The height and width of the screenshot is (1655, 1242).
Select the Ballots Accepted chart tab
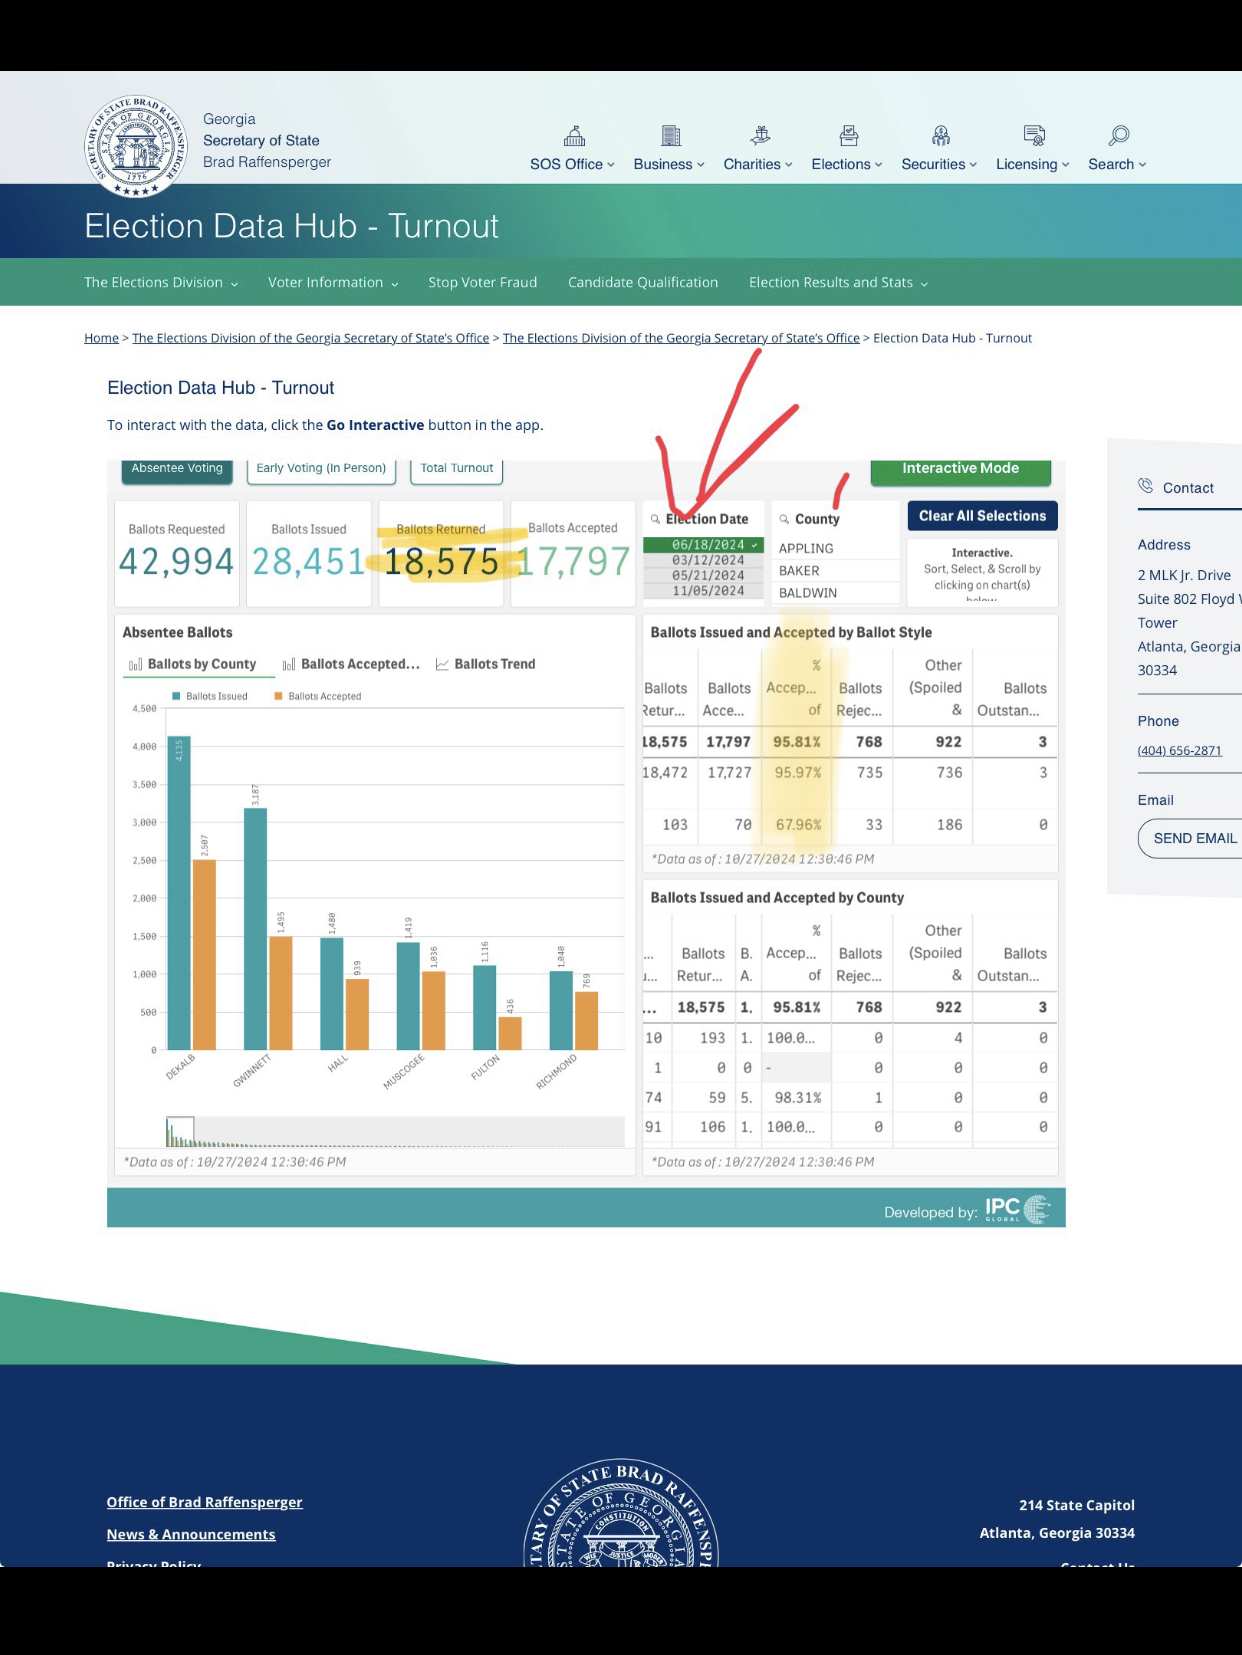point(351,664)
